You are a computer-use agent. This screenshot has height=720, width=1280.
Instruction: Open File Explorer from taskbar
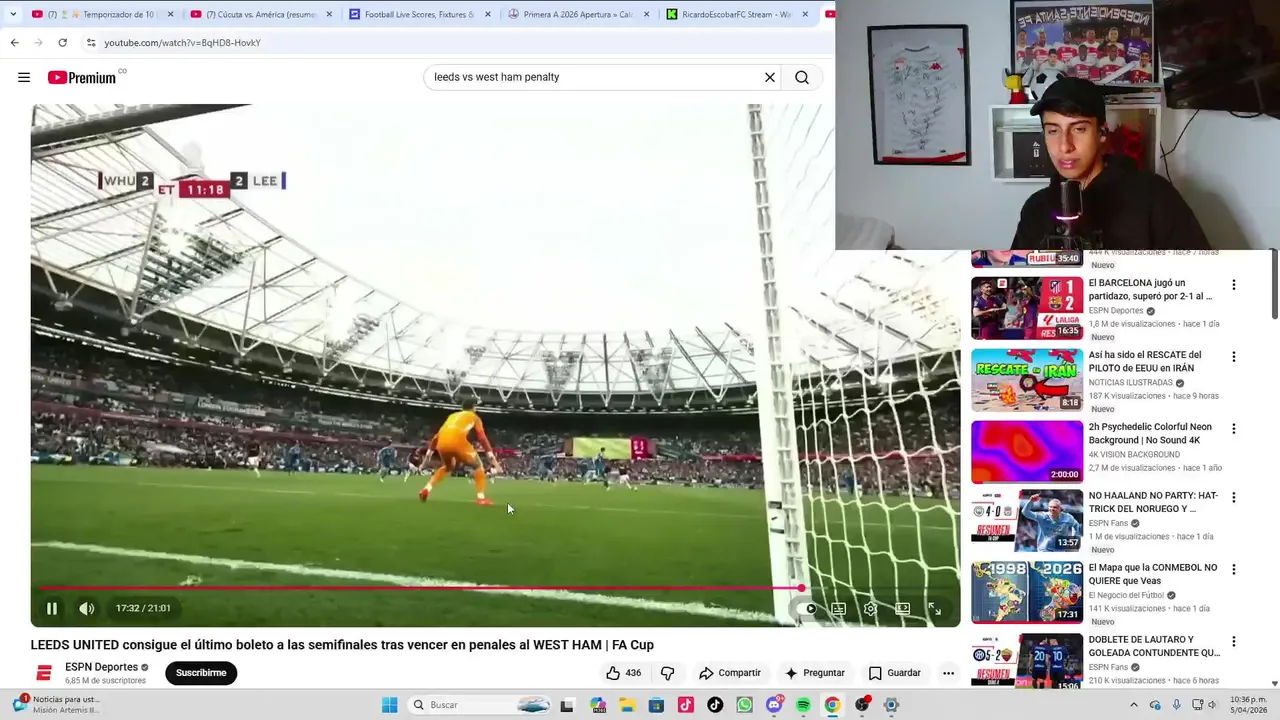[x=627, y=705]
